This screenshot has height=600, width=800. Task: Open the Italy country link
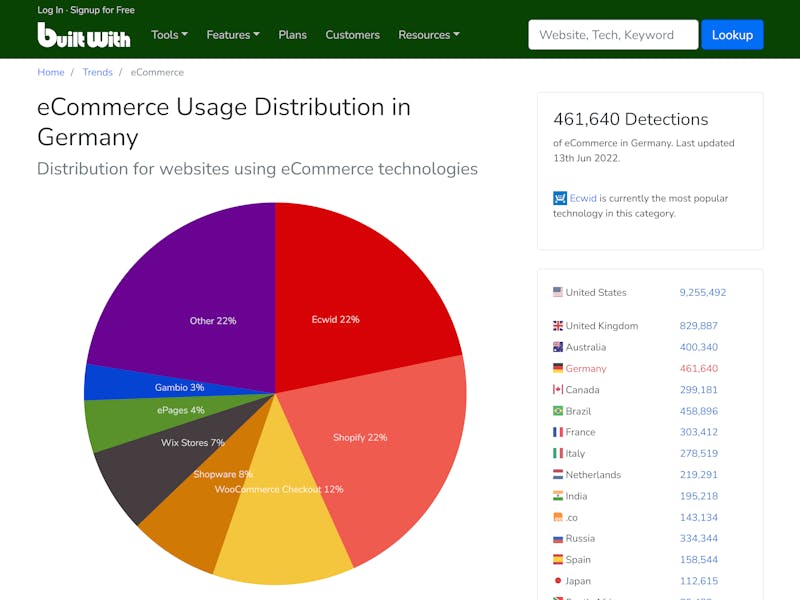pyautogui.click(x=576, y=454)
